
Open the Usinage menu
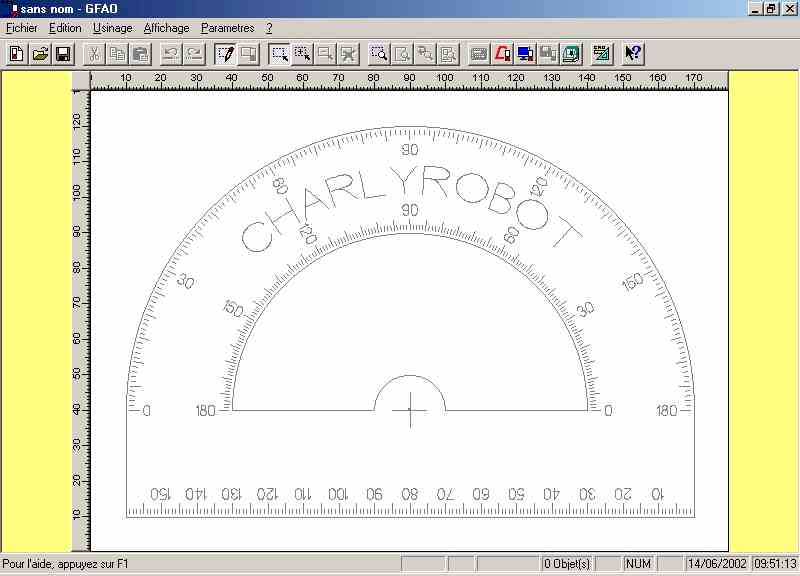coord(113,28)
